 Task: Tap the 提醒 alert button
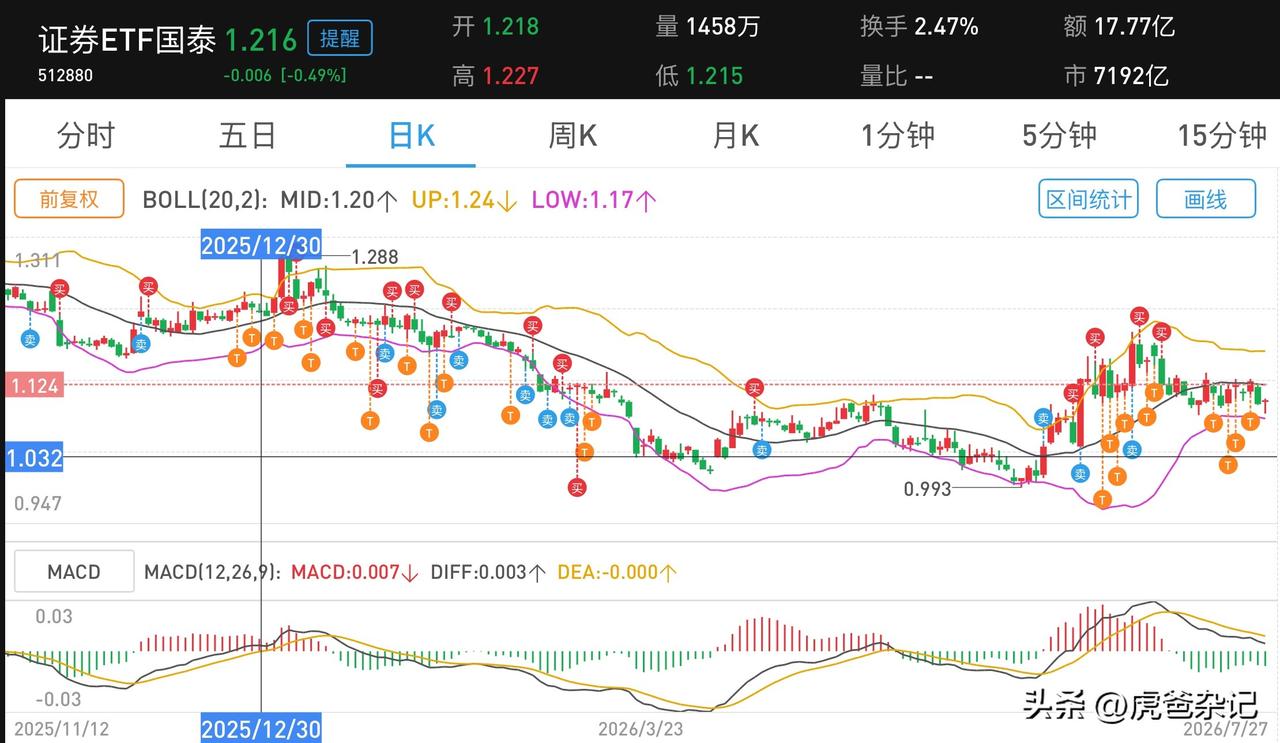click(x=340, y=39)
